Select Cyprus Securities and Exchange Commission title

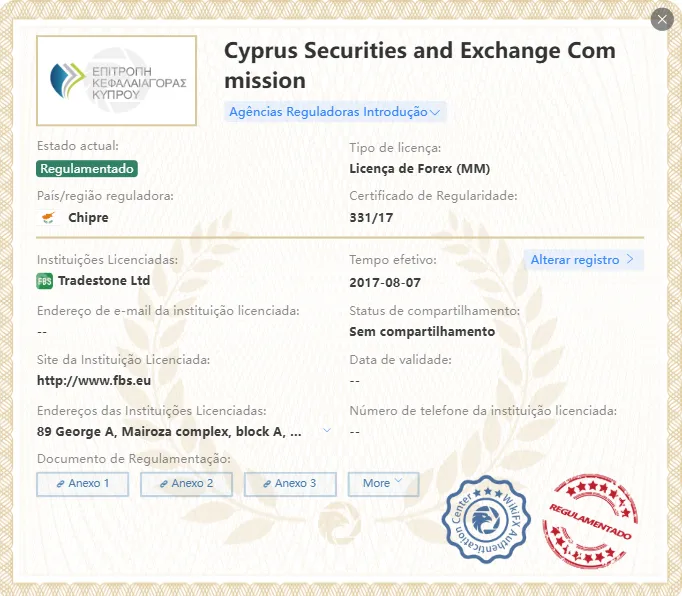[420, 65]
